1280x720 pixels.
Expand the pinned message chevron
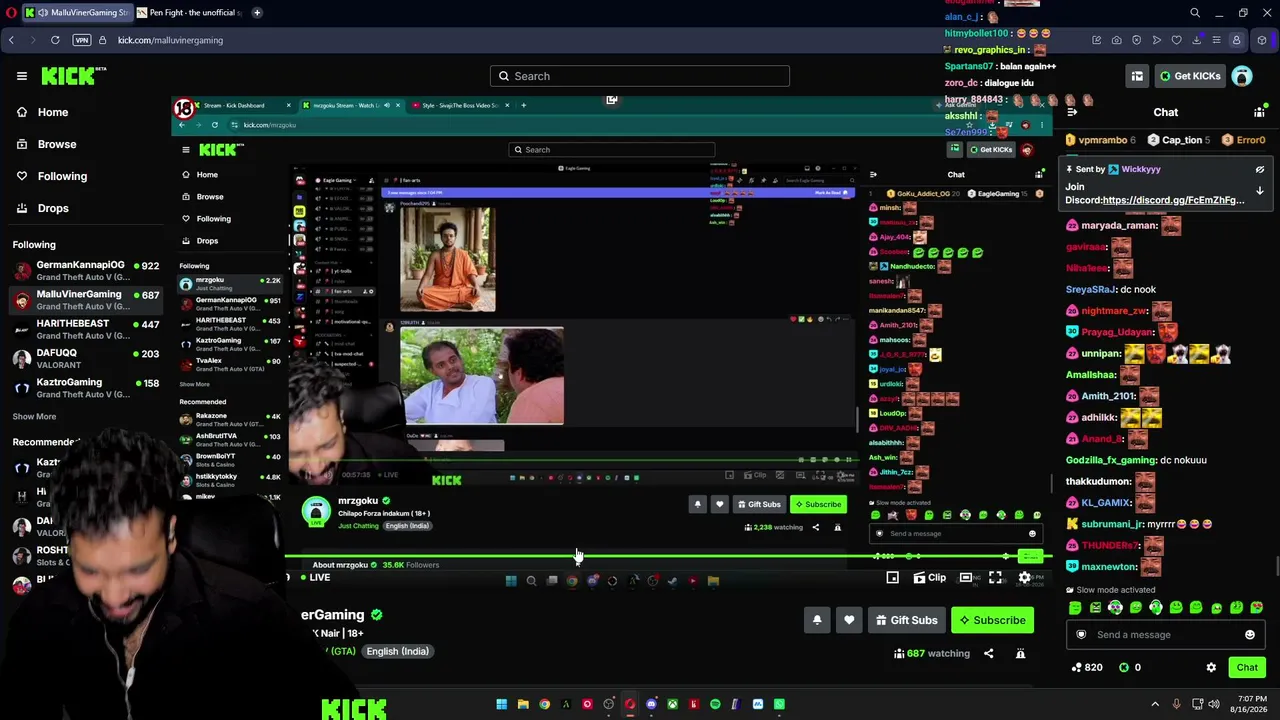coord(1260,190)
